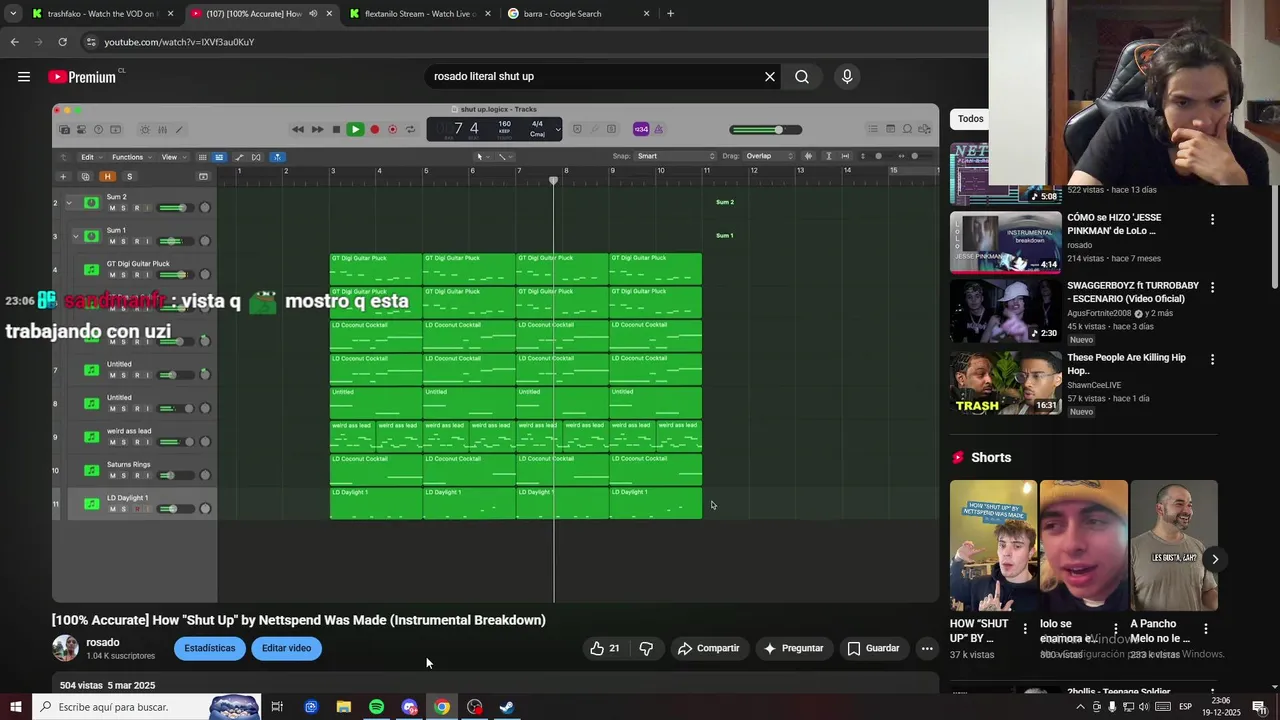Toggle the metronome click icon
The image size is (1280, 720).
658,129
